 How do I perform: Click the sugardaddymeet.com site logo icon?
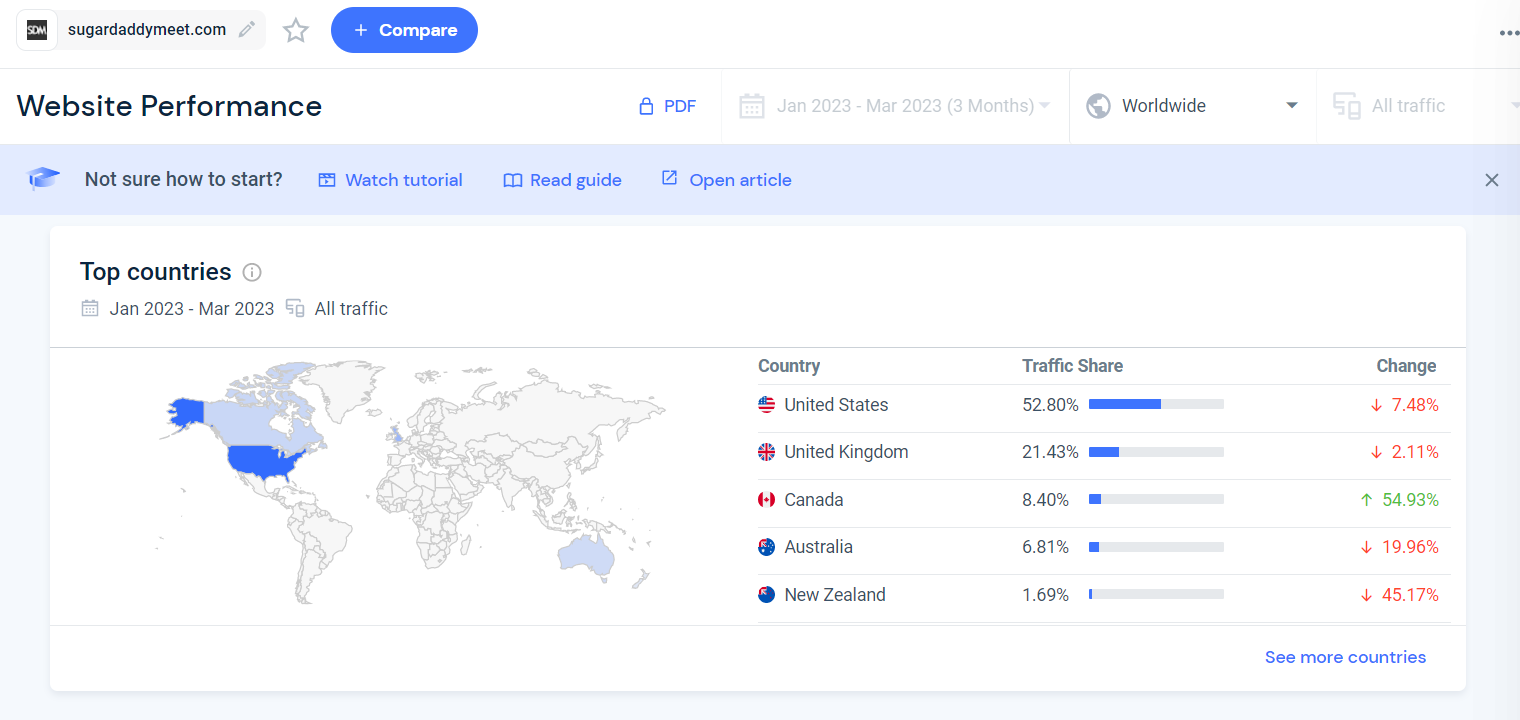[37, 30]
